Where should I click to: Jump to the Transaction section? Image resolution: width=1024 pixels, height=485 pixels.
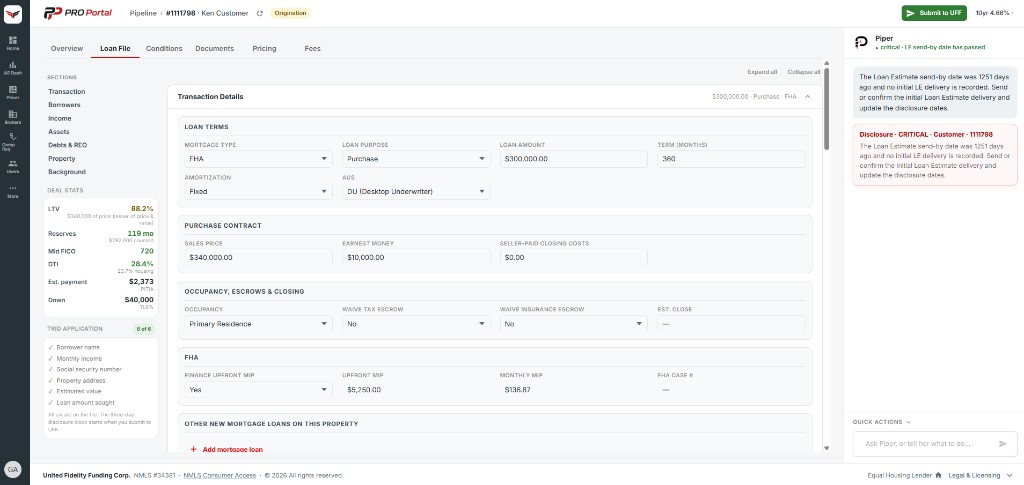[67, 92]
